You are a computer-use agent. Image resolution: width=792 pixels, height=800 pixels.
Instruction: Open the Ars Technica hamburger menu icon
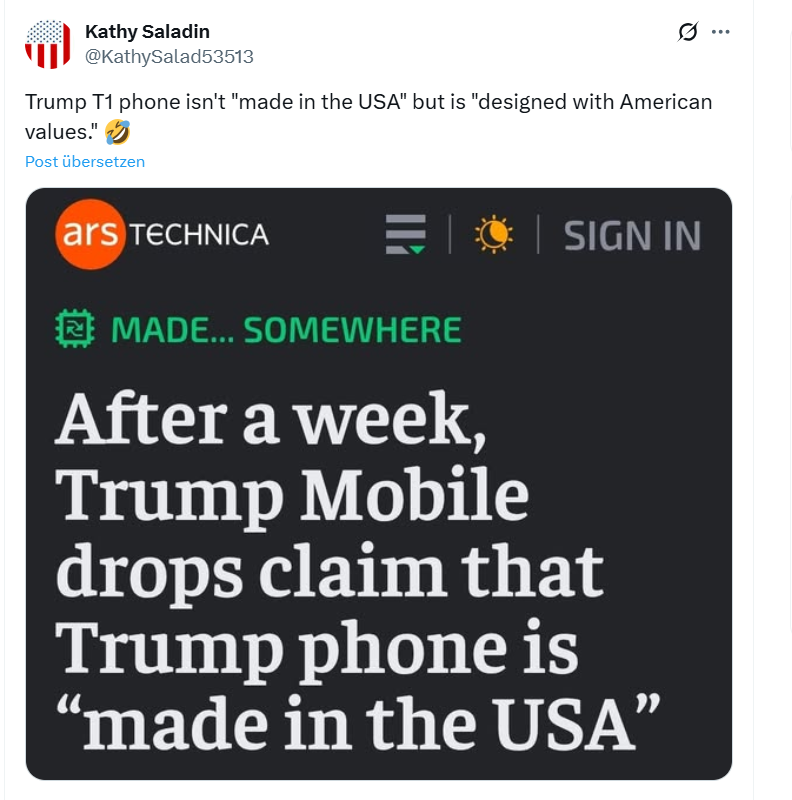coord(406,235)
